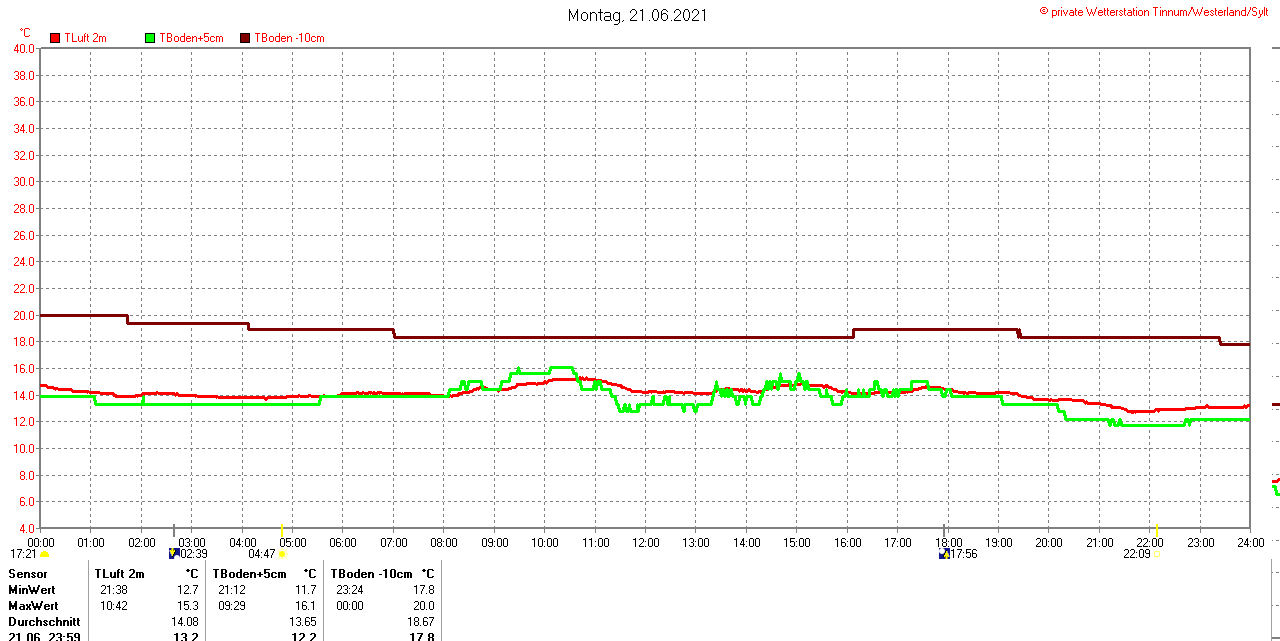The image size is (1280, 641).
Task: Click the yellow sunrise marker on the time axis
Action: point(283,530)
